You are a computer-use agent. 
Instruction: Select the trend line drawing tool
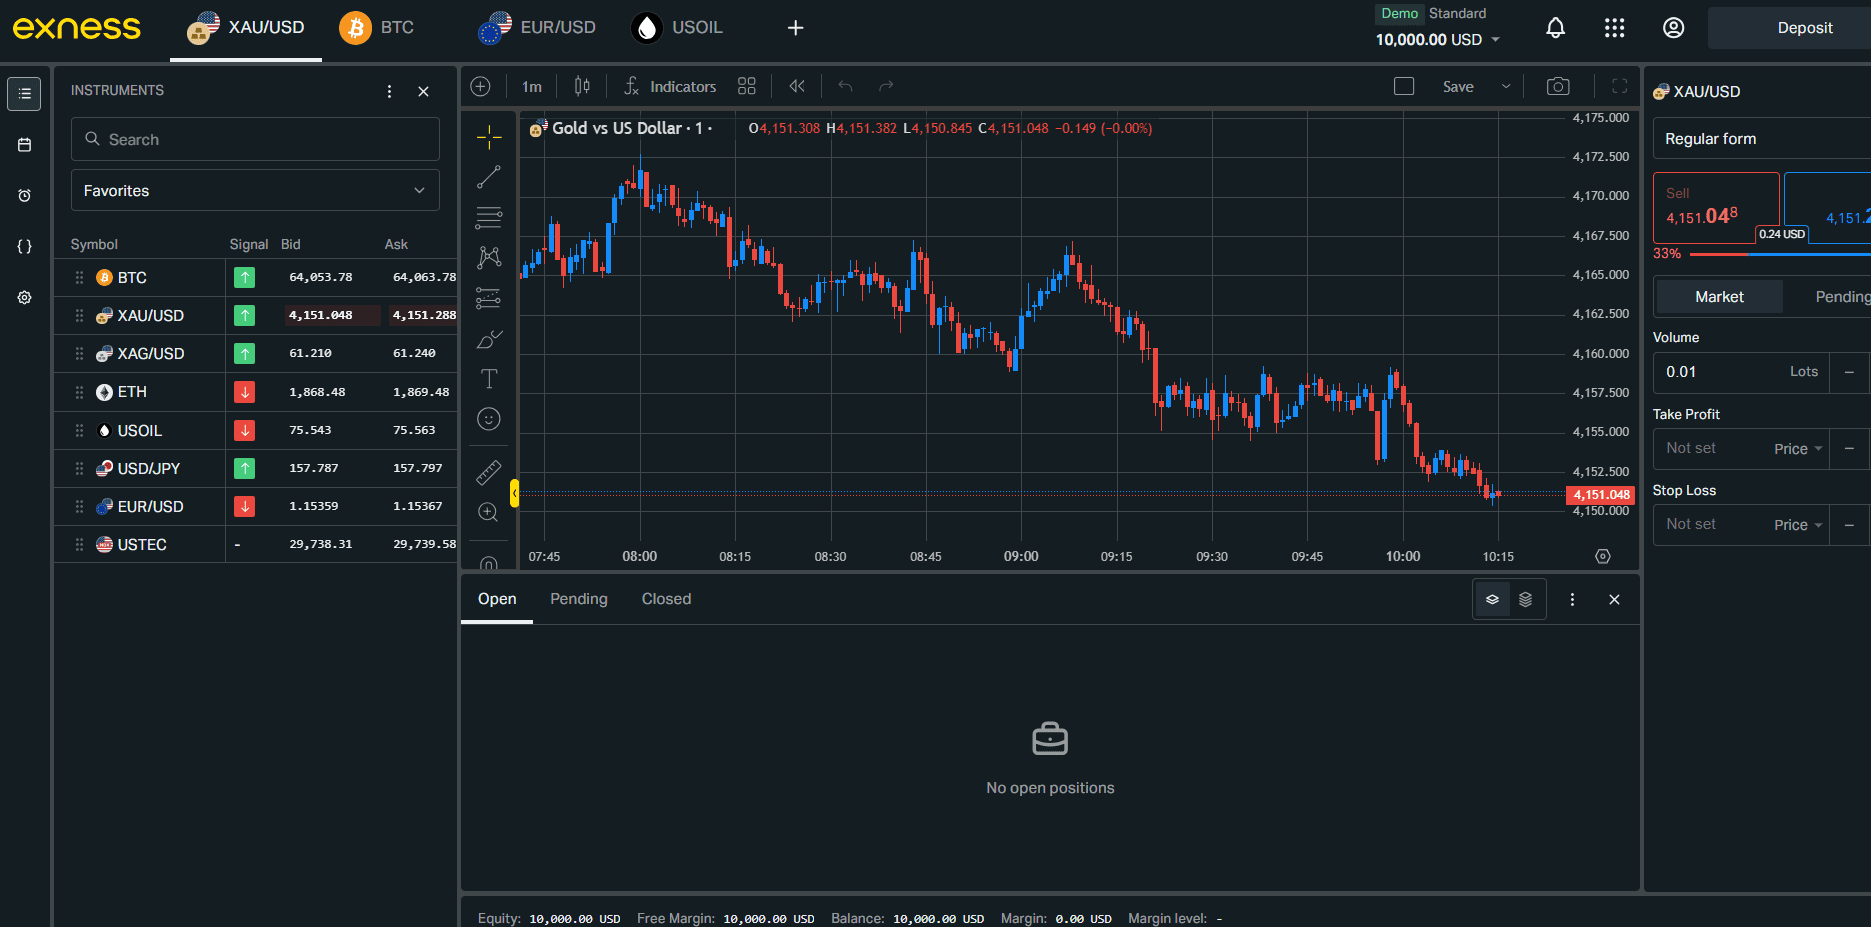point(489,177)
